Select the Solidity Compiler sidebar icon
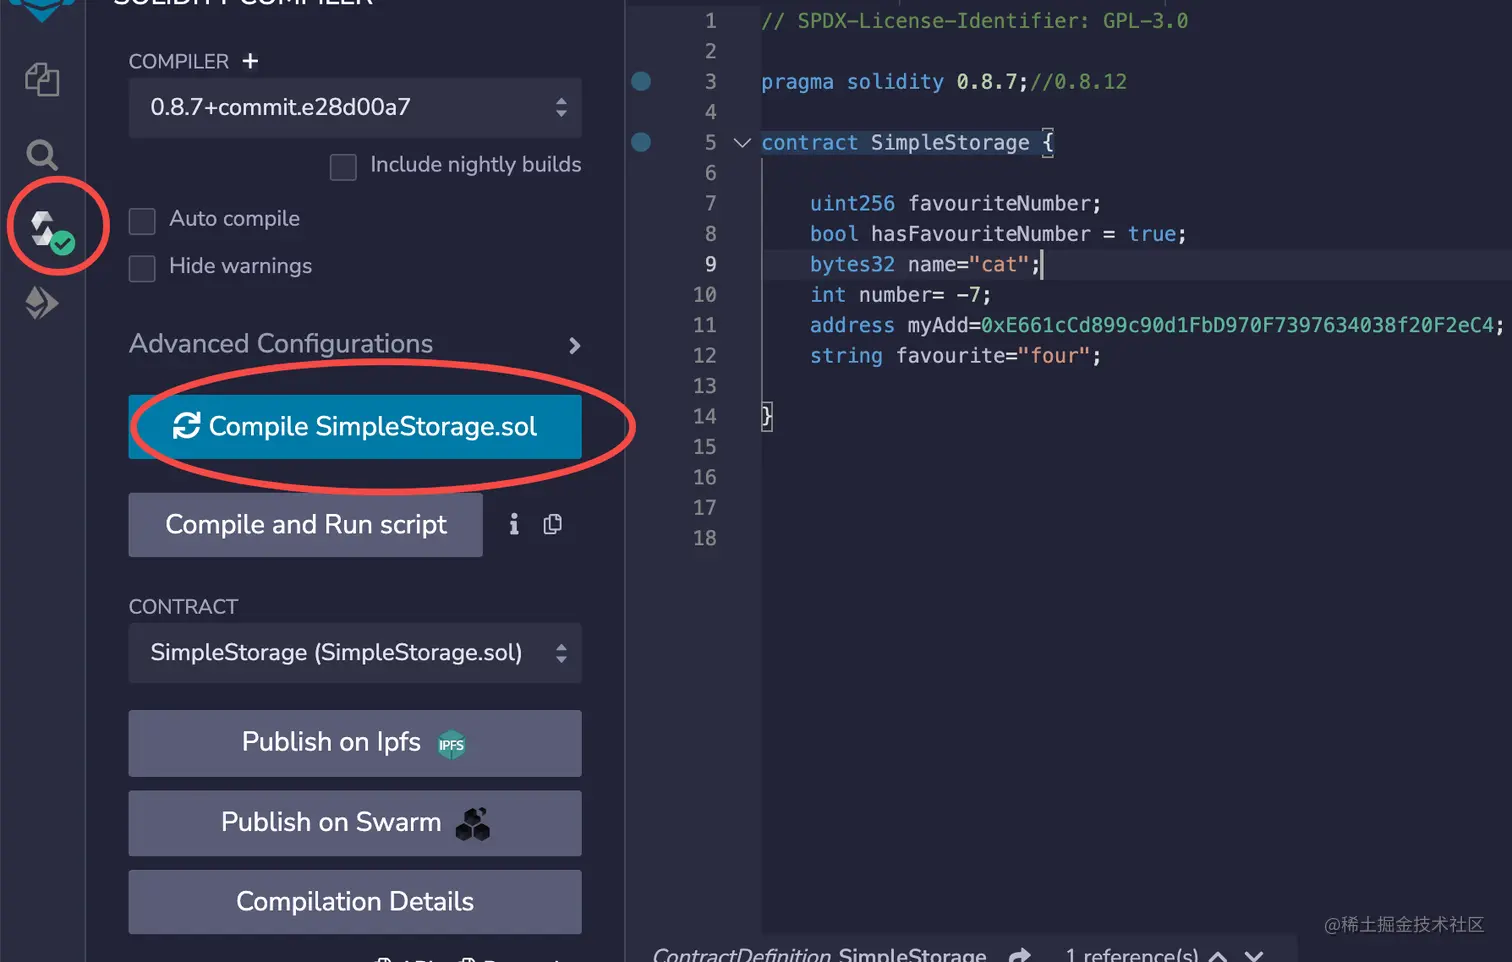Viewport: 1512px width, 962px height. (51, 232)
